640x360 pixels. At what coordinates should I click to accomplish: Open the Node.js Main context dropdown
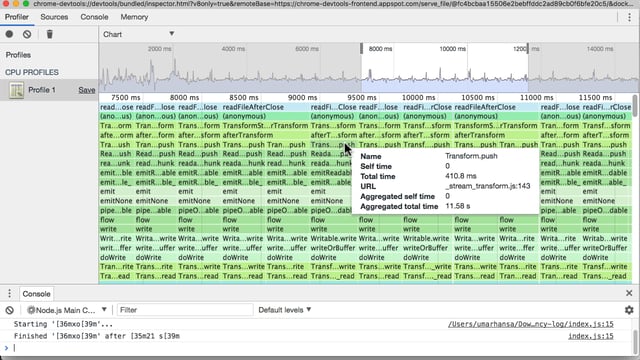(x=67, y=310)
